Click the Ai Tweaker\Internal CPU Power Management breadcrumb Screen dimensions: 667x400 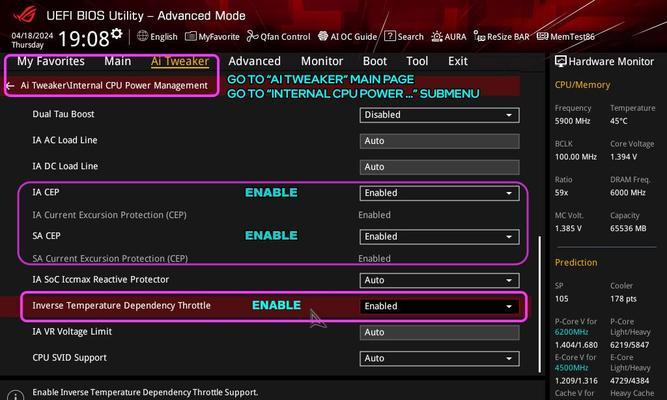(114, 86)
